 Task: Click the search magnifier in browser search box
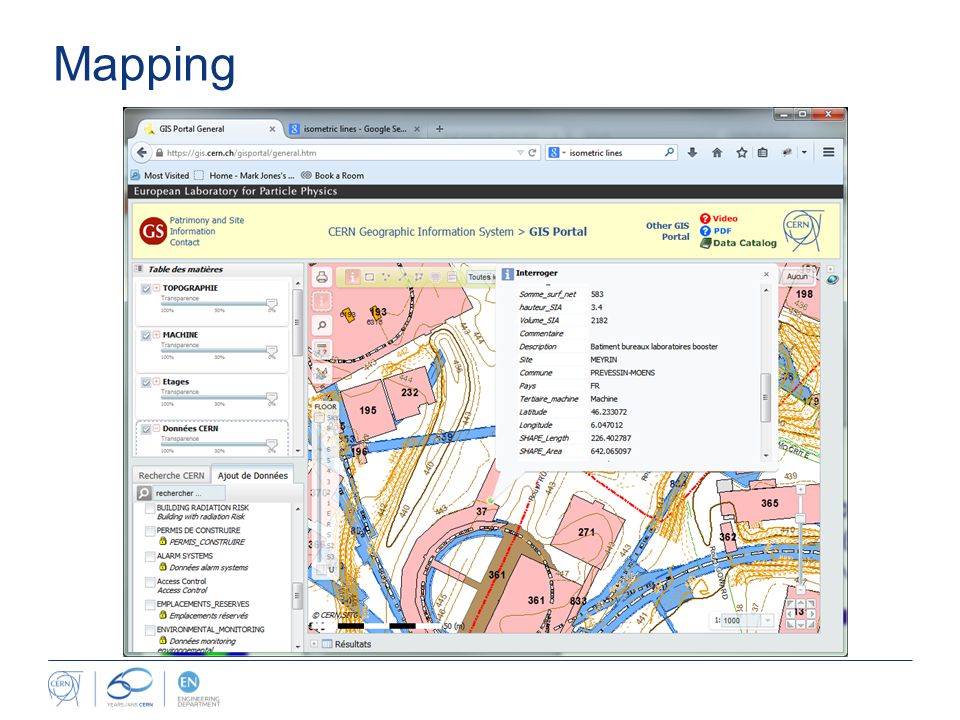669,152
